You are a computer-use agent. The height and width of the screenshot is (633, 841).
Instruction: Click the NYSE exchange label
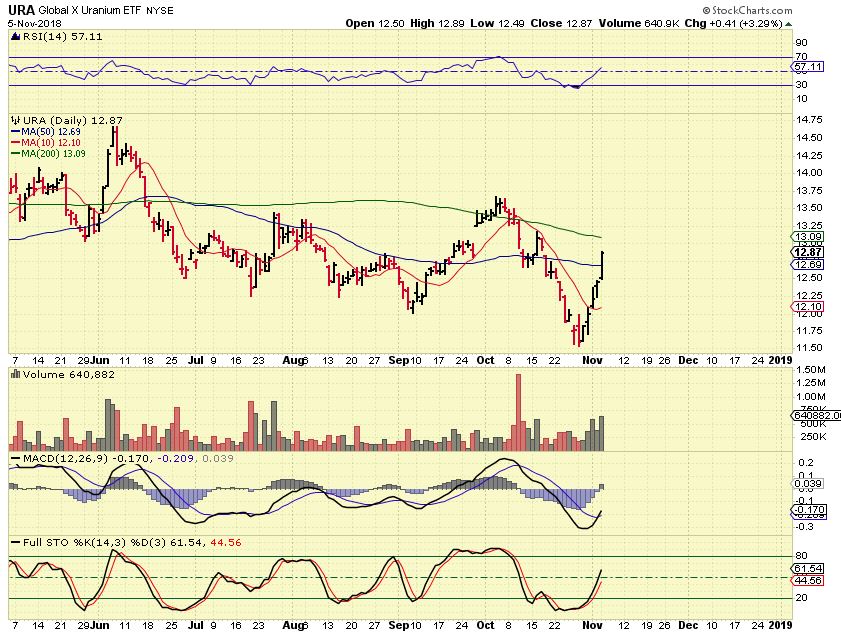click(x=160, y=11)
